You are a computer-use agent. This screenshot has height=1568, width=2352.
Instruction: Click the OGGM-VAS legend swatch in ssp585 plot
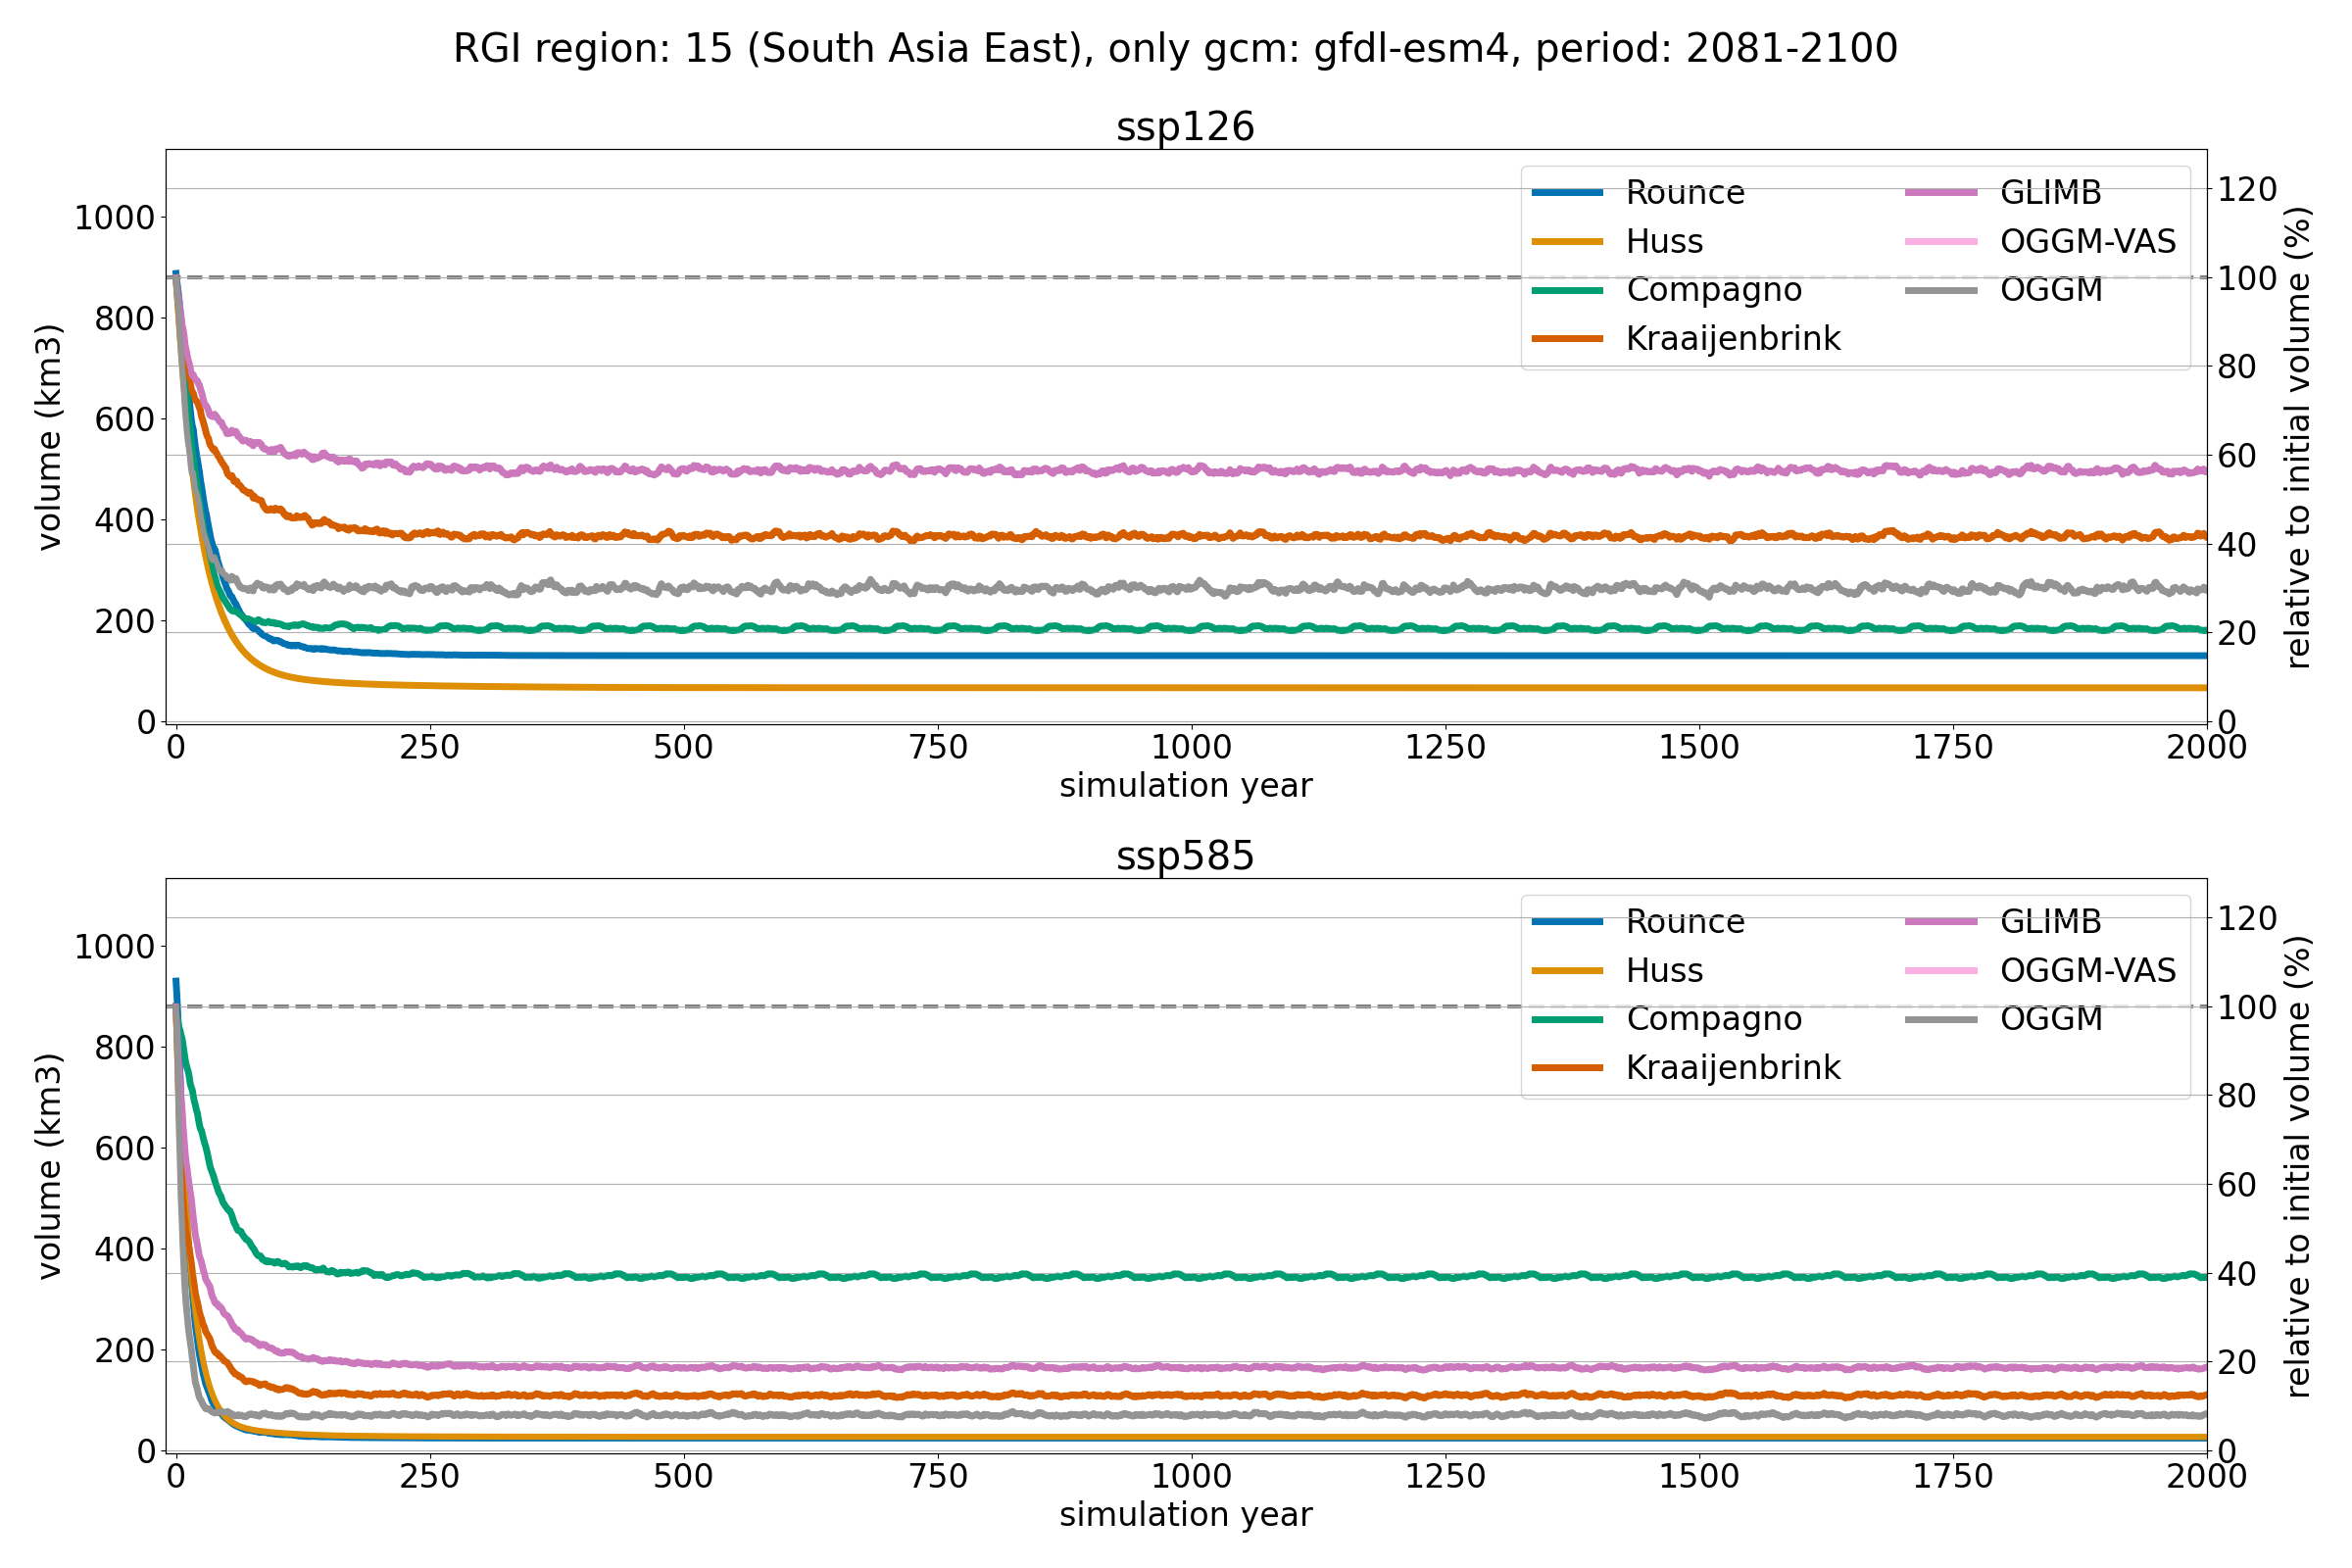point(1941,970)
